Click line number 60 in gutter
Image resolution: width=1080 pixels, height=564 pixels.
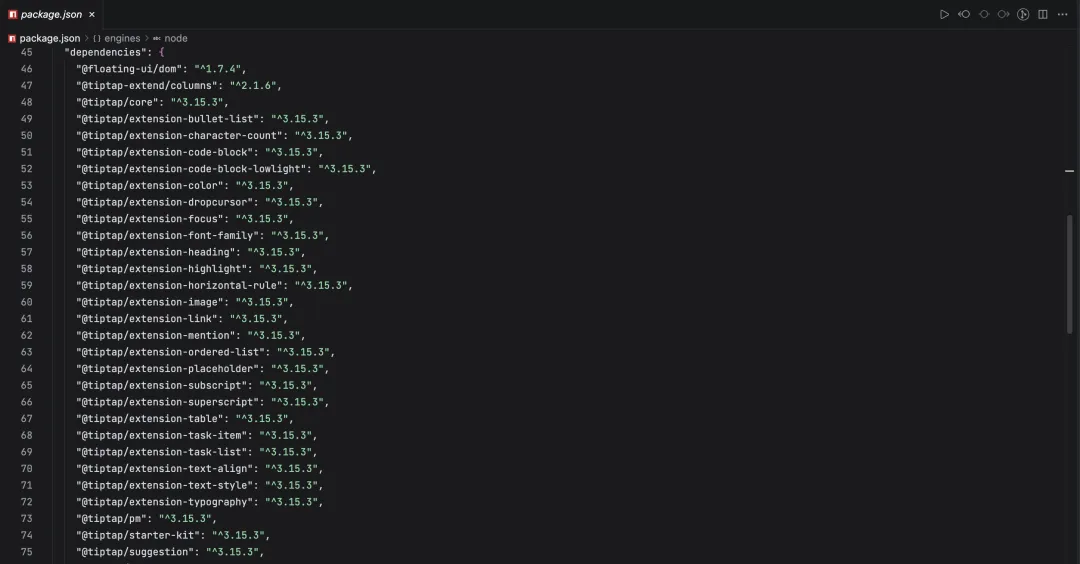click(x=26, y=302)
